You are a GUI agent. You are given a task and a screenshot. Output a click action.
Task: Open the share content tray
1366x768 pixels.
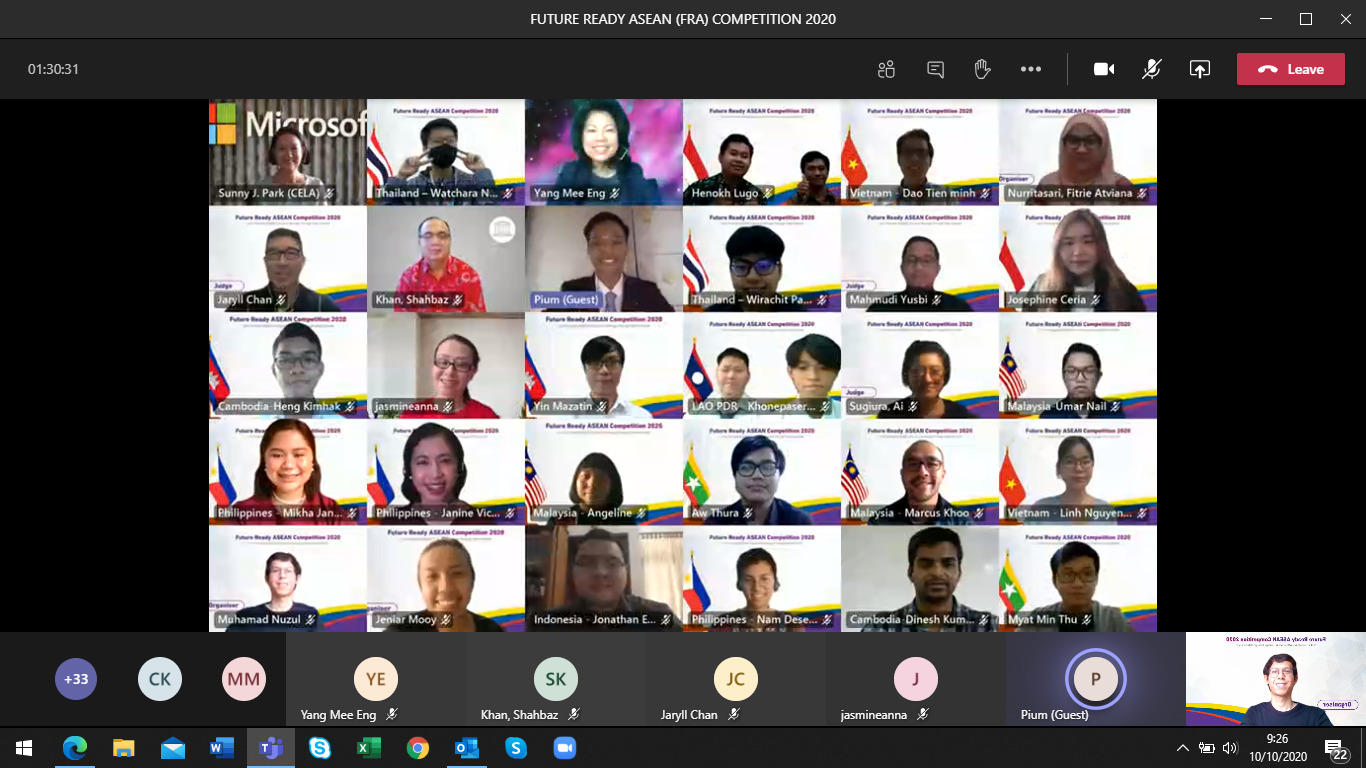(x=1199, y=69)
